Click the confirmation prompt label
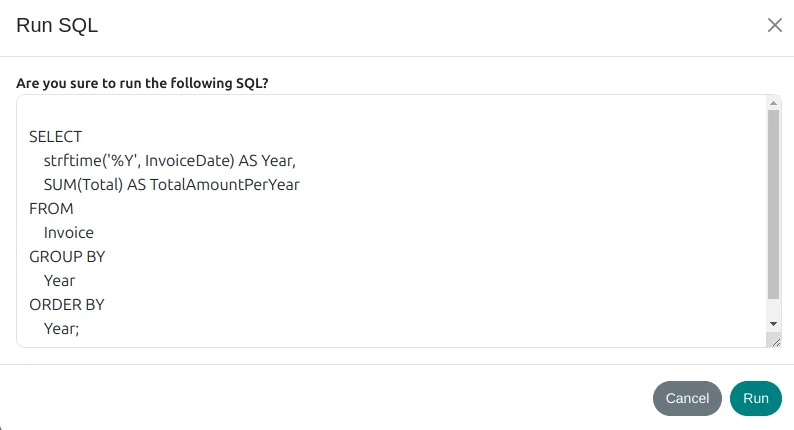This screenshot has width=794, height=430. click(142, 84)
